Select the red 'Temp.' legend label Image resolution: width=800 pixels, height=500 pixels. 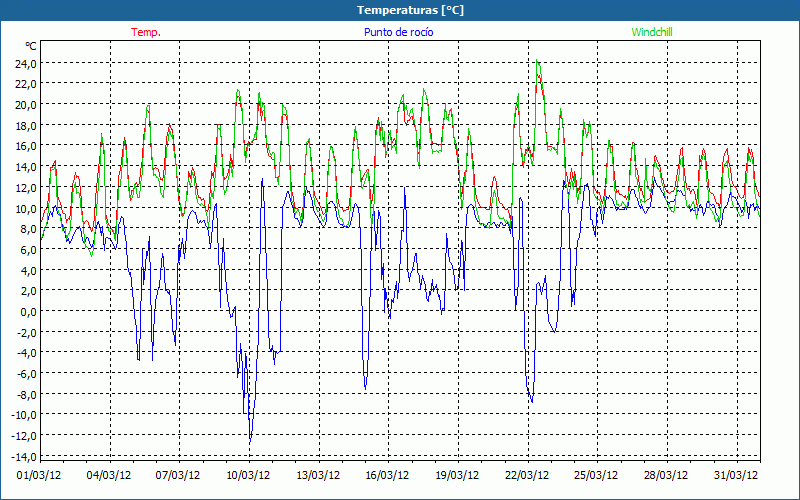tap(146, 32)
